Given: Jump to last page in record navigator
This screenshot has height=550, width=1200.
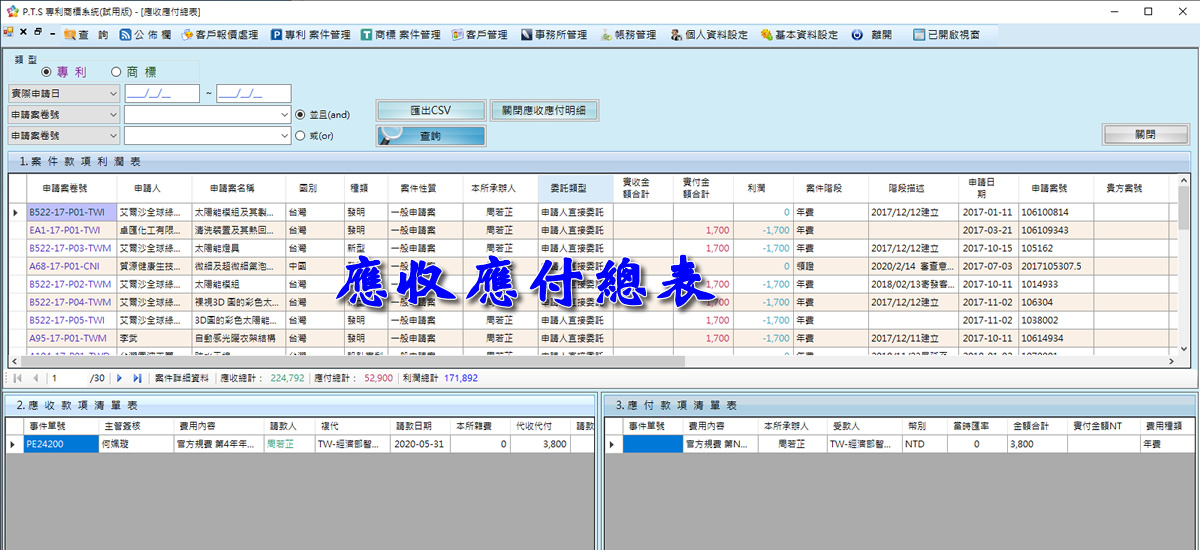Looking at the screenshot, I should pyautogui.click(x=137, y=378).
